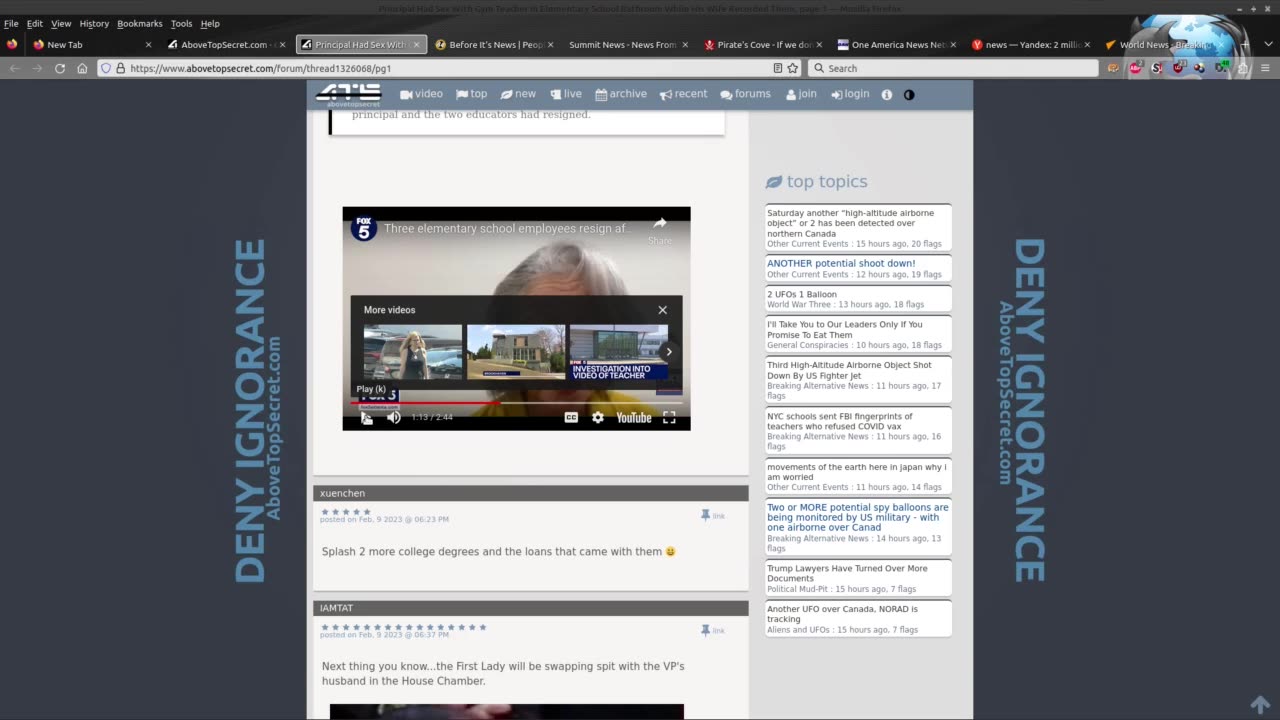Viewport: 1280px width, 720px height.
Task: Open live section in site navbar
Action: click(x=565, y=94)
